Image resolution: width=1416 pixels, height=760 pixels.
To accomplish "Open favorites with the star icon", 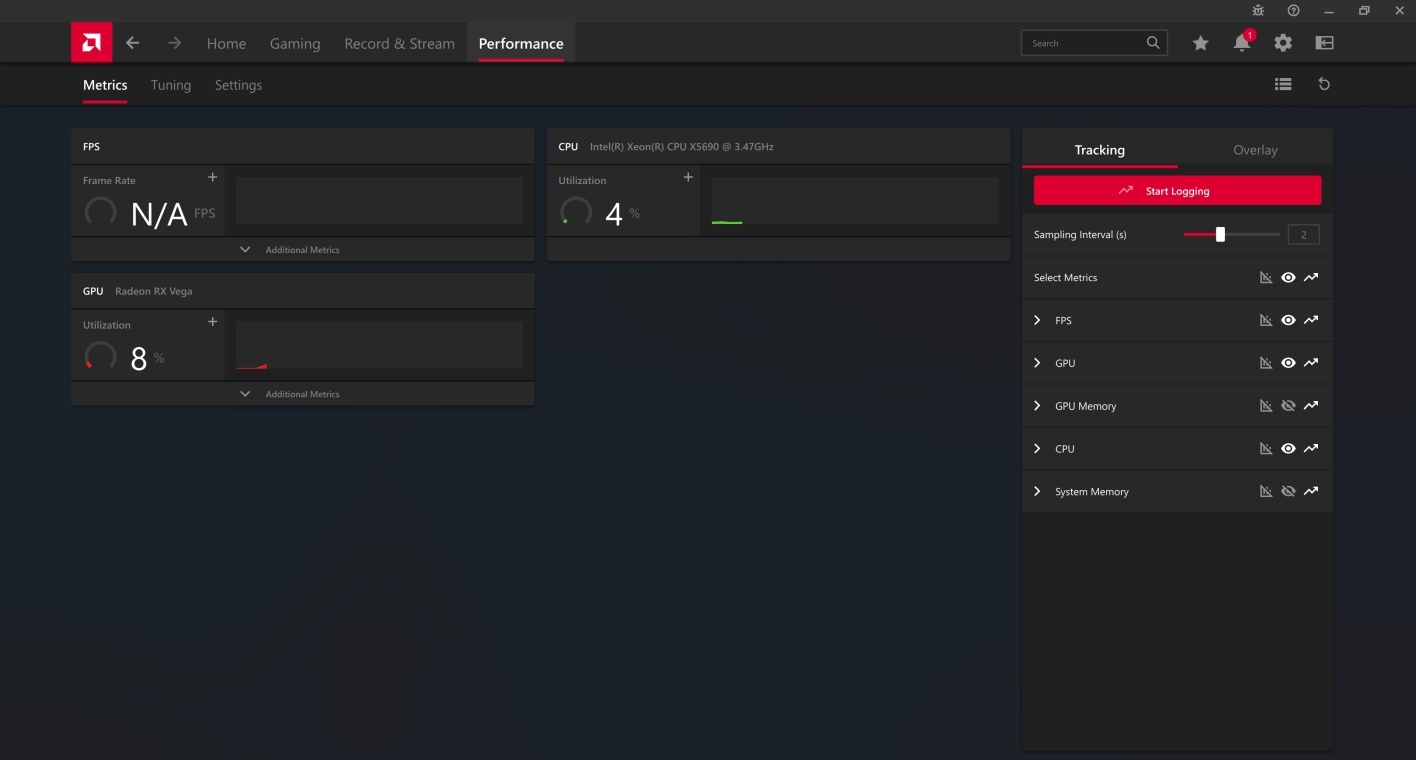I will pyautogui.click(x=1200, y=43).
